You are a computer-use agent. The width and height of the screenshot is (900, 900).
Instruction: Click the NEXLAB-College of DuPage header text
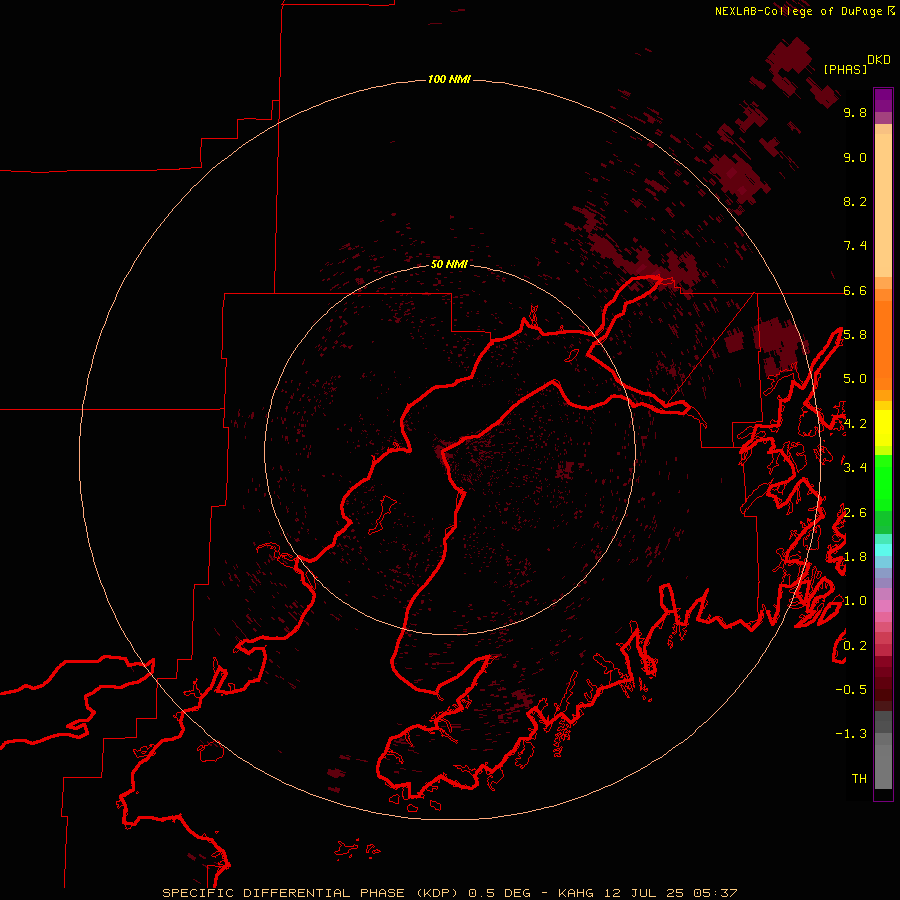pos(798,11)
